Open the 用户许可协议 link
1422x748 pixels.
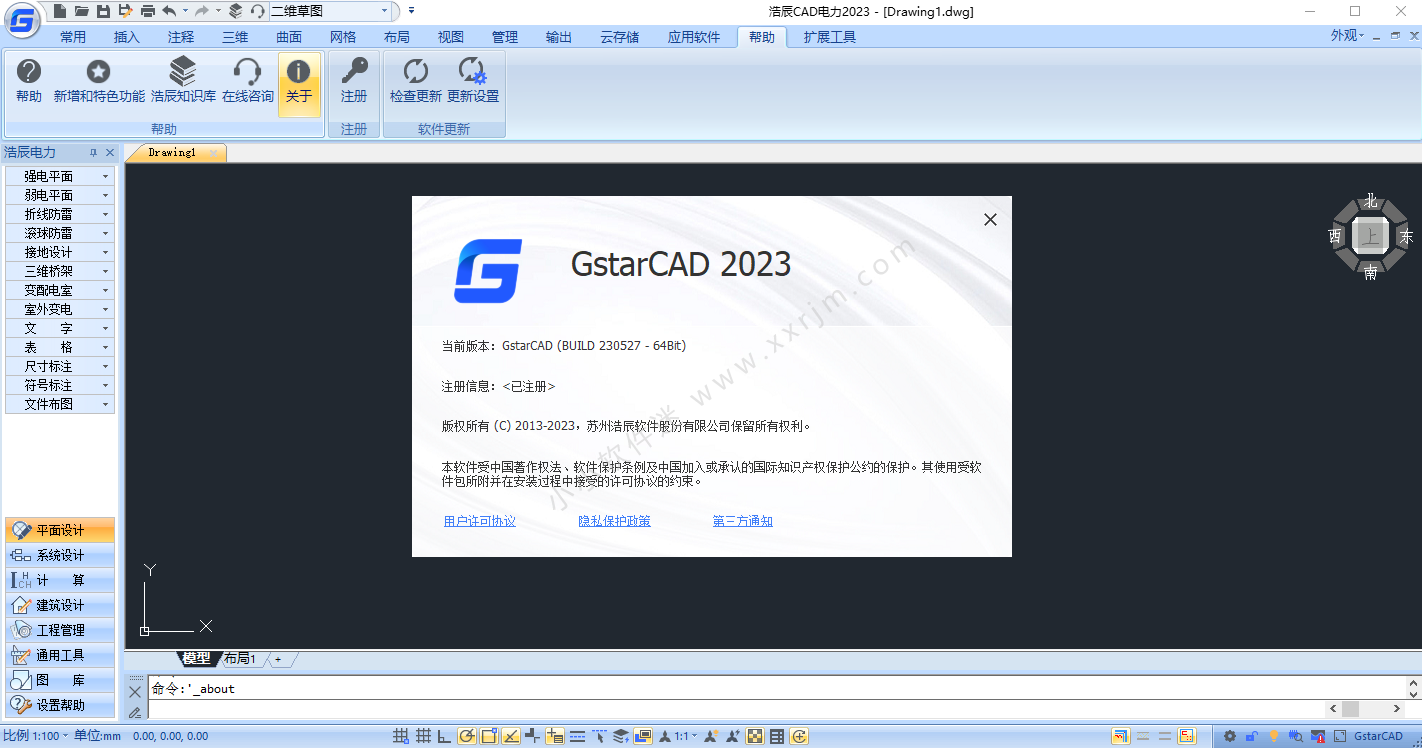(480, 521)
